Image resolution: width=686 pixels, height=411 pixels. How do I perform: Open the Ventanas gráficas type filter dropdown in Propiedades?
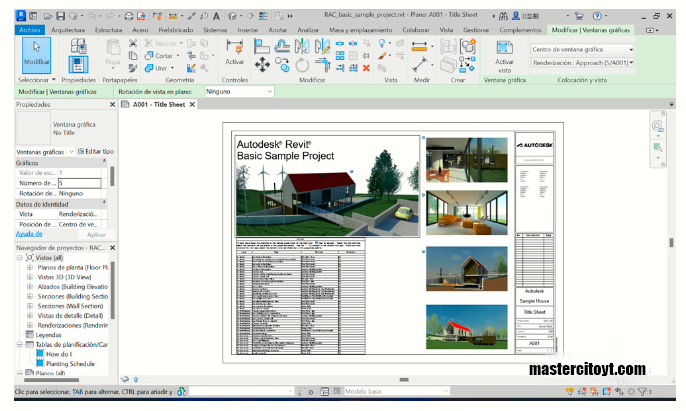point(46,152)
